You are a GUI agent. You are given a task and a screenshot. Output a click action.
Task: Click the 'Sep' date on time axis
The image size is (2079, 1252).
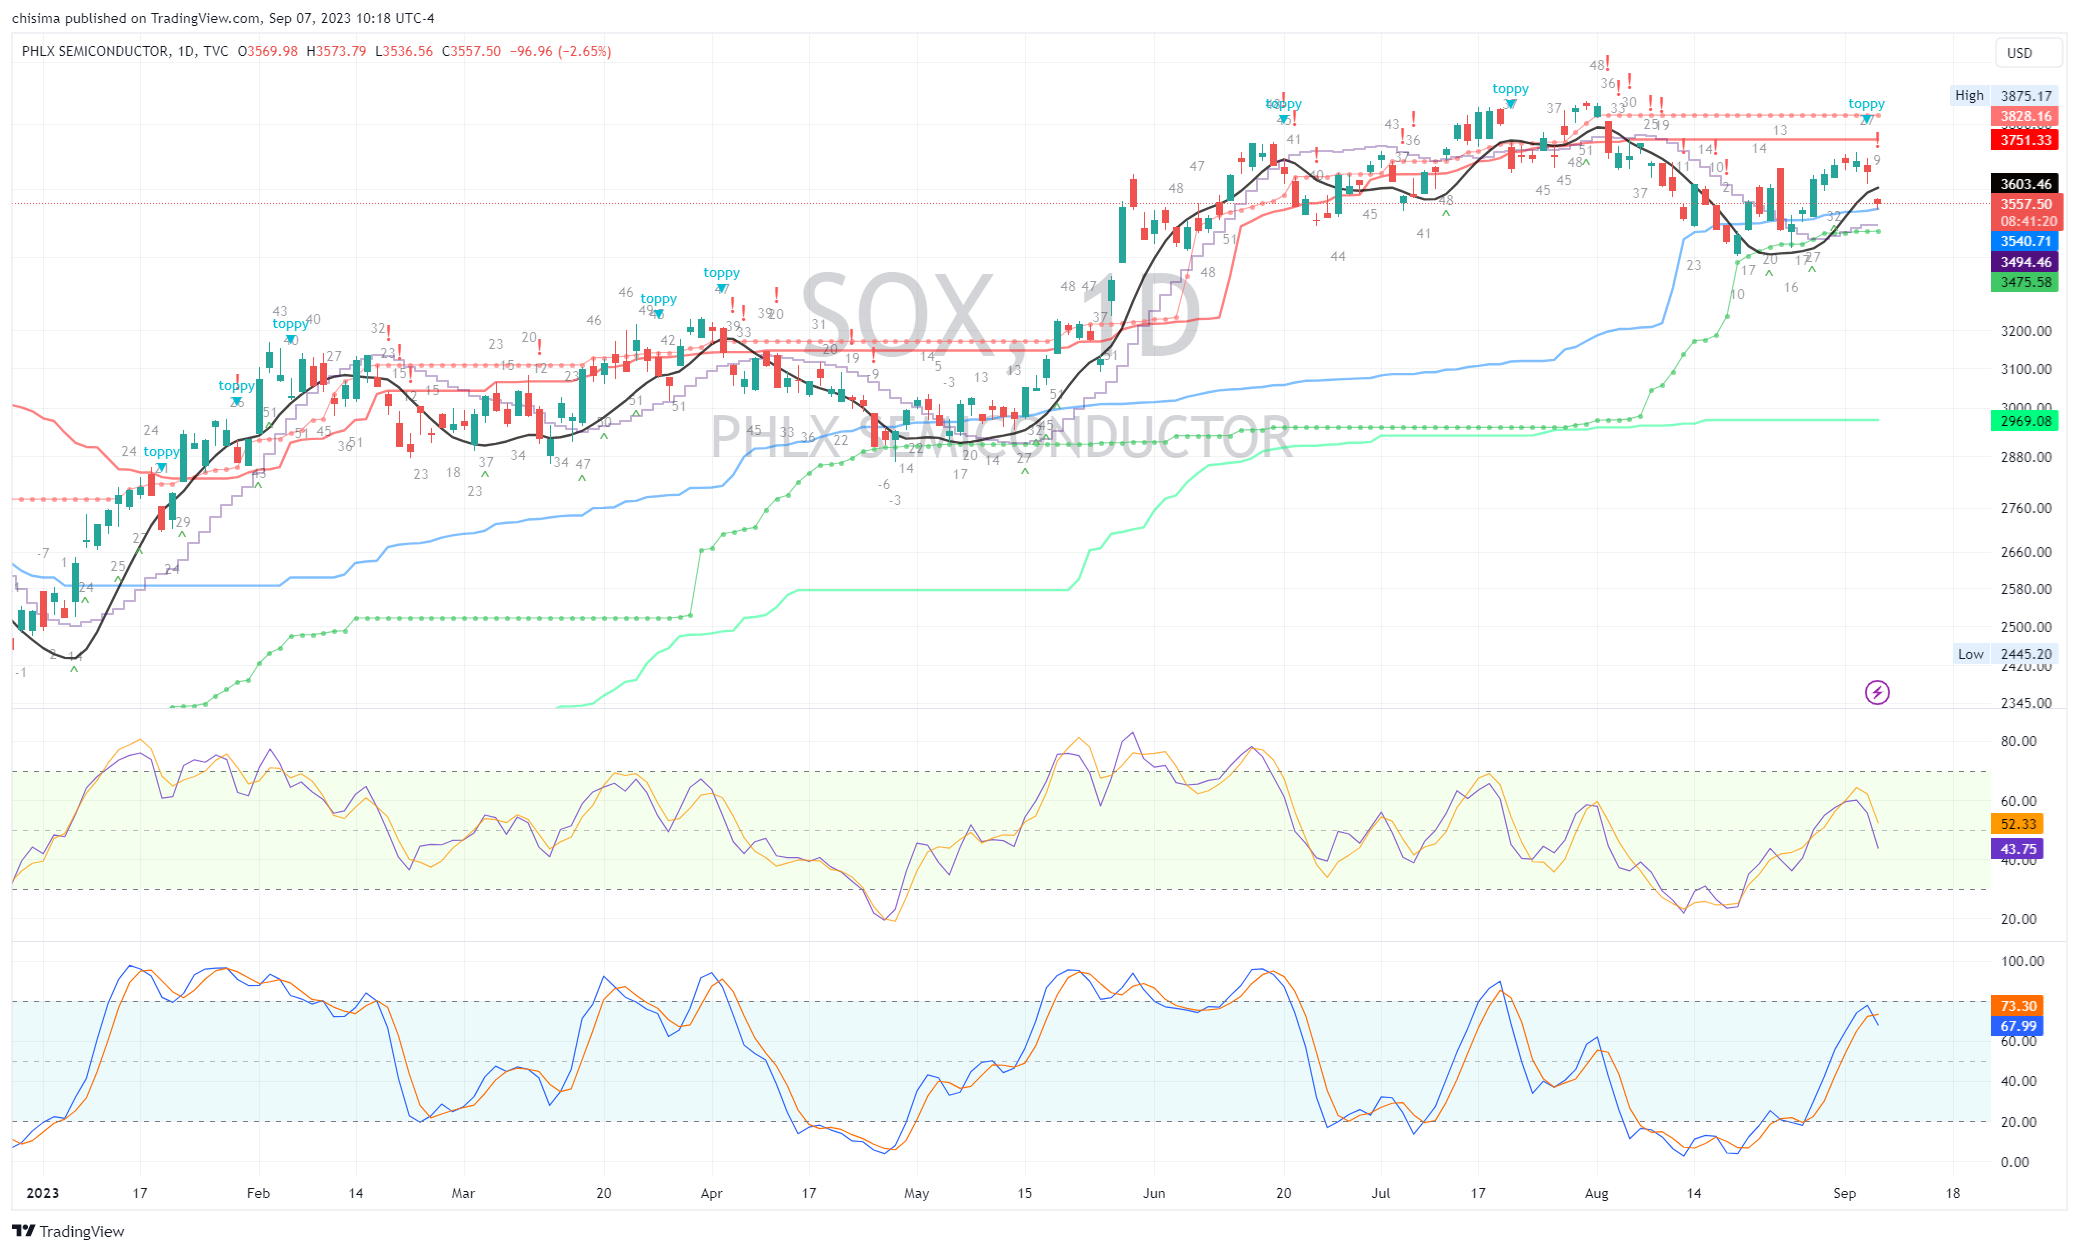coord(1844,1193)
